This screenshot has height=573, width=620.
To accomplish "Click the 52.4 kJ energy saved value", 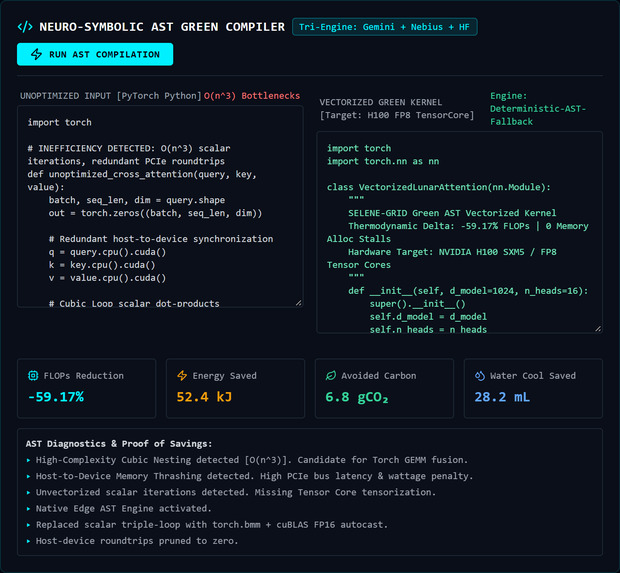I will coord(204,397).
